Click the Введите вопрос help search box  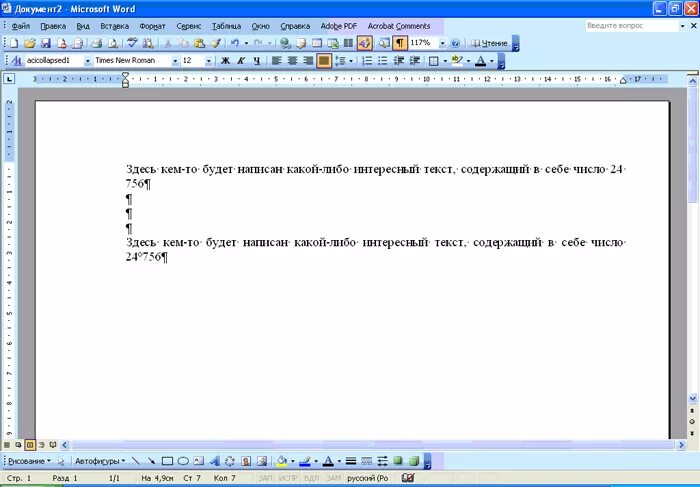(631, 26)
